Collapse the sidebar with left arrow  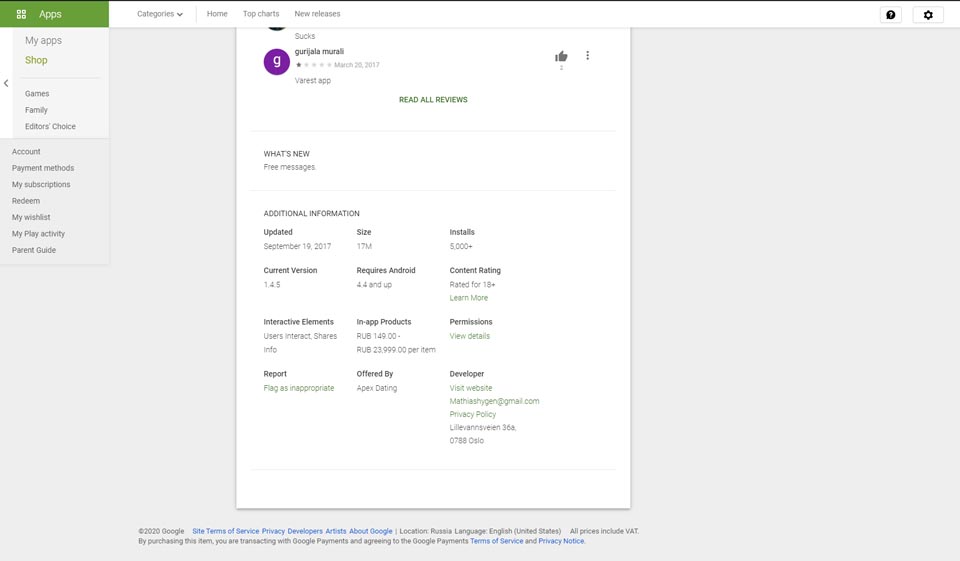(x=6, y=83)
